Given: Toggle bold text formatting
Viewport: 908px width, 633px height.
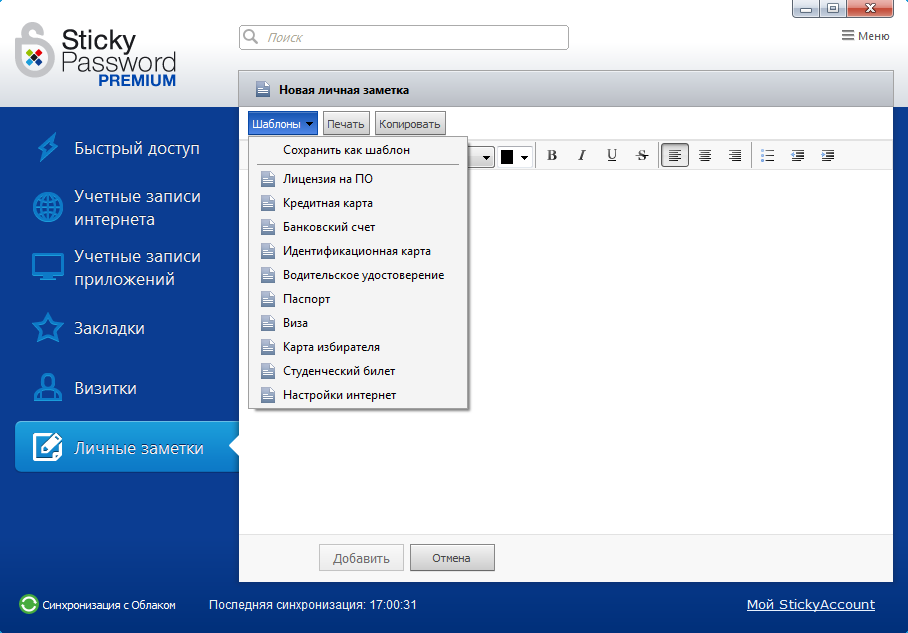Looking at the screenshot, I should [551, 155].
